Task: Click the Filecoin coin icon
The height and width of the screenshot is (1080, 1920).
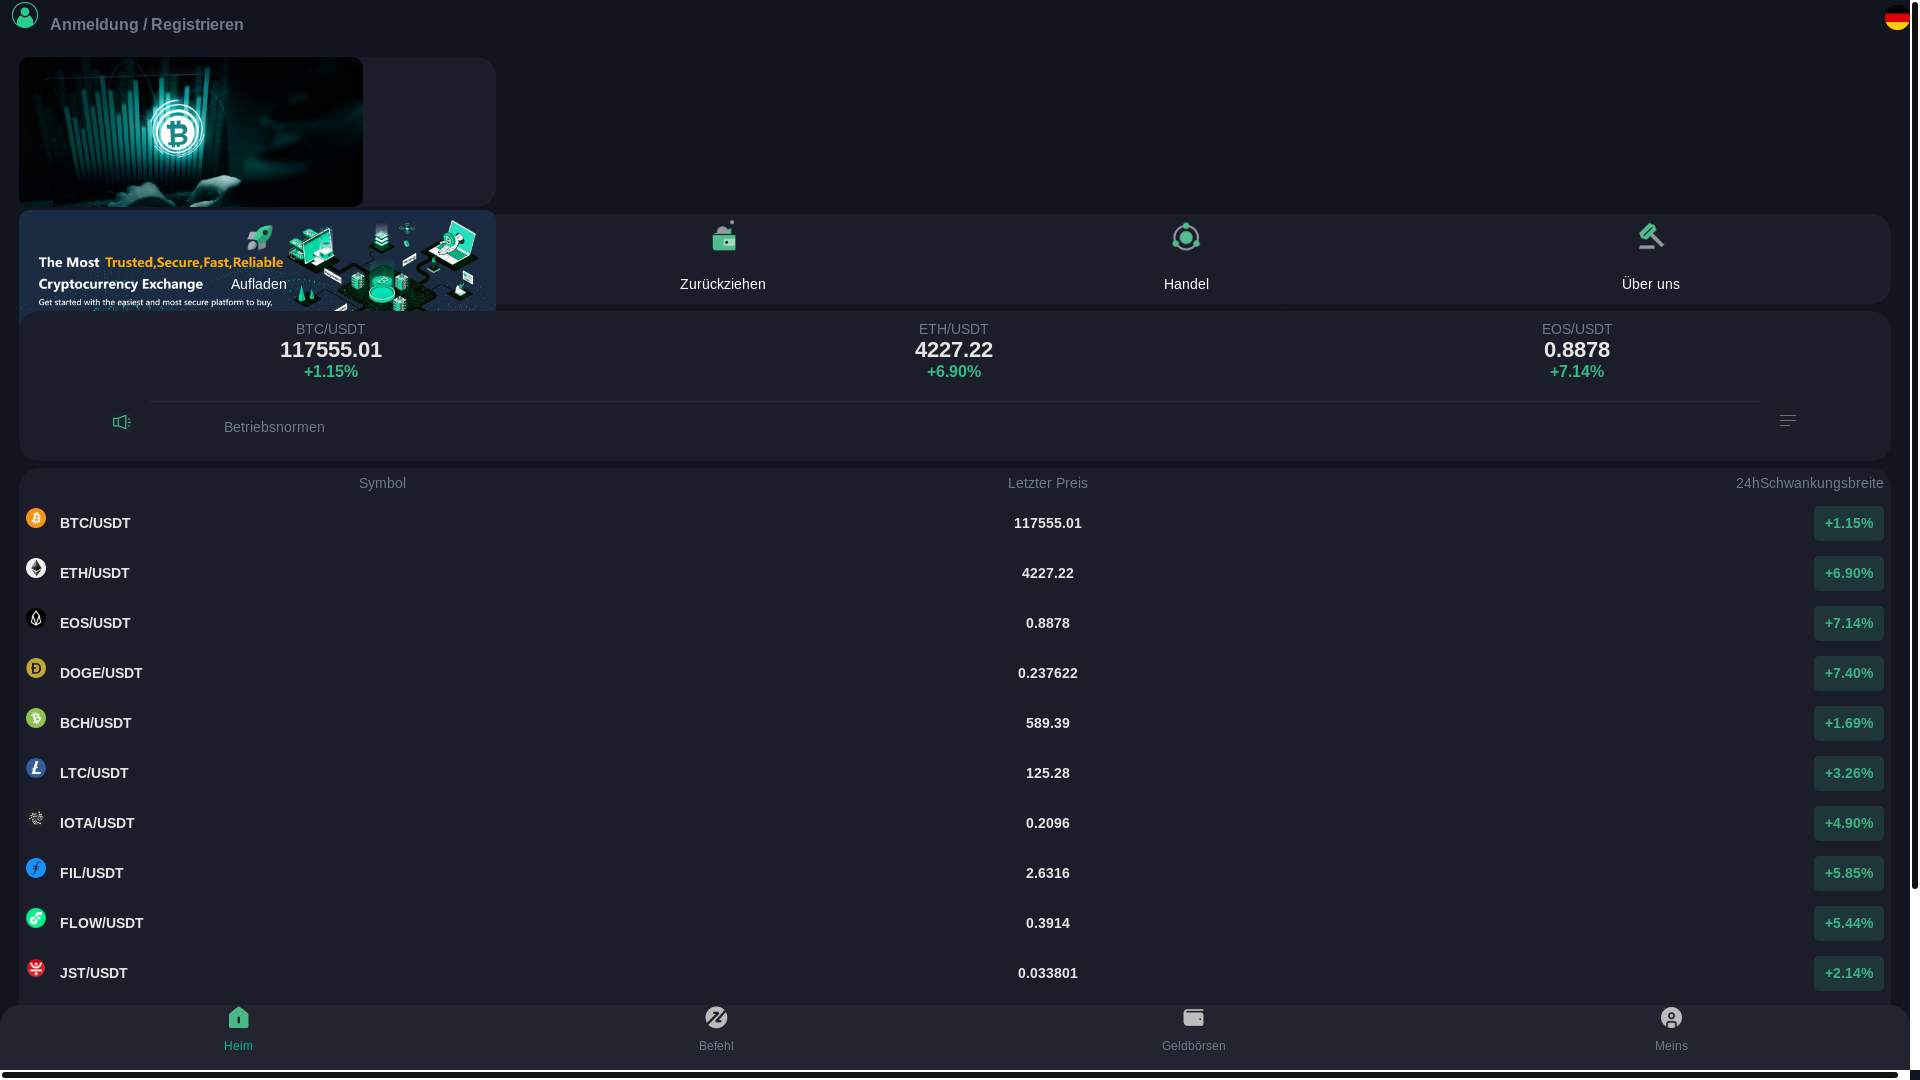Action: pyautogui.click(x=36, y=868)
